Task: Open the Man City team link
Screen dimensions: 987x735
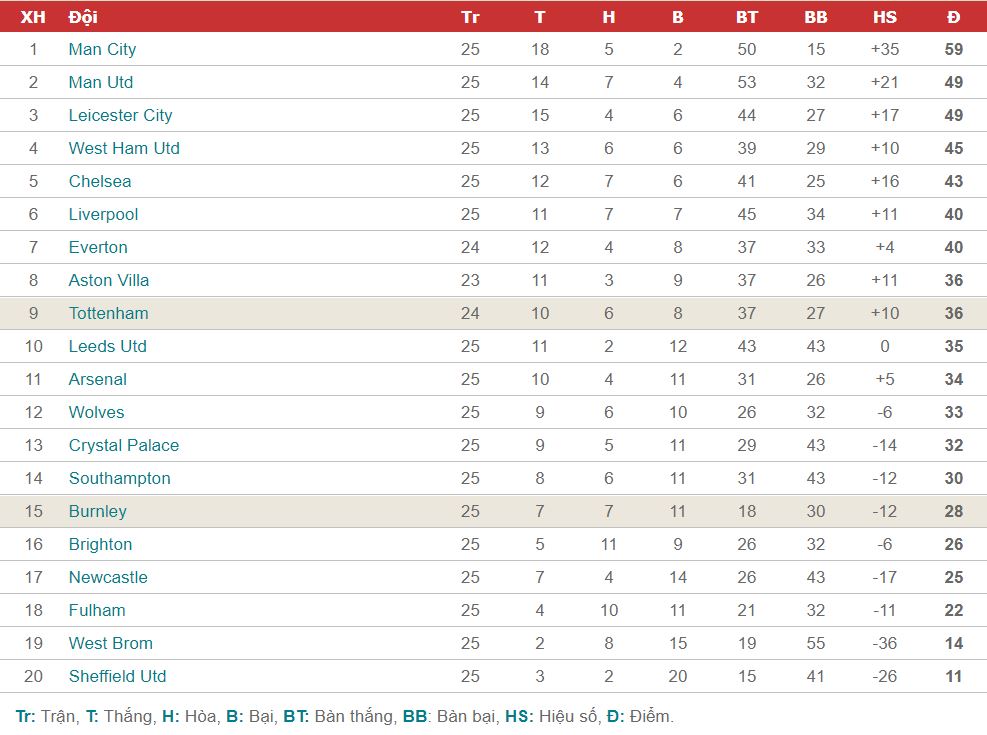Action: point(102,49)
